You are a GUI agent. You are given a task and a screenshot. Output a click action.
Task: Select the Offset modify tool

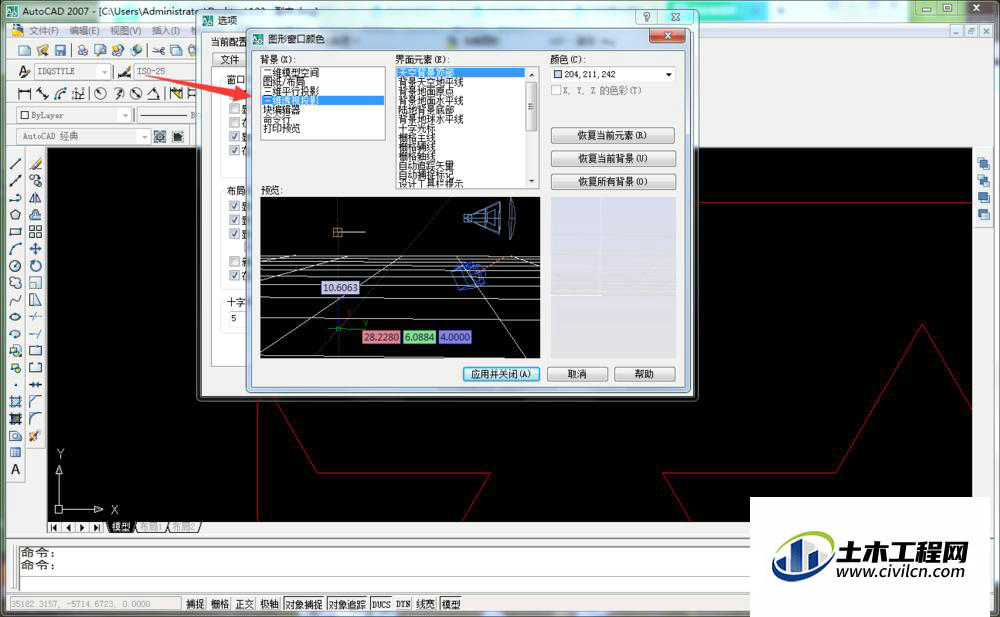pos(36,214)
